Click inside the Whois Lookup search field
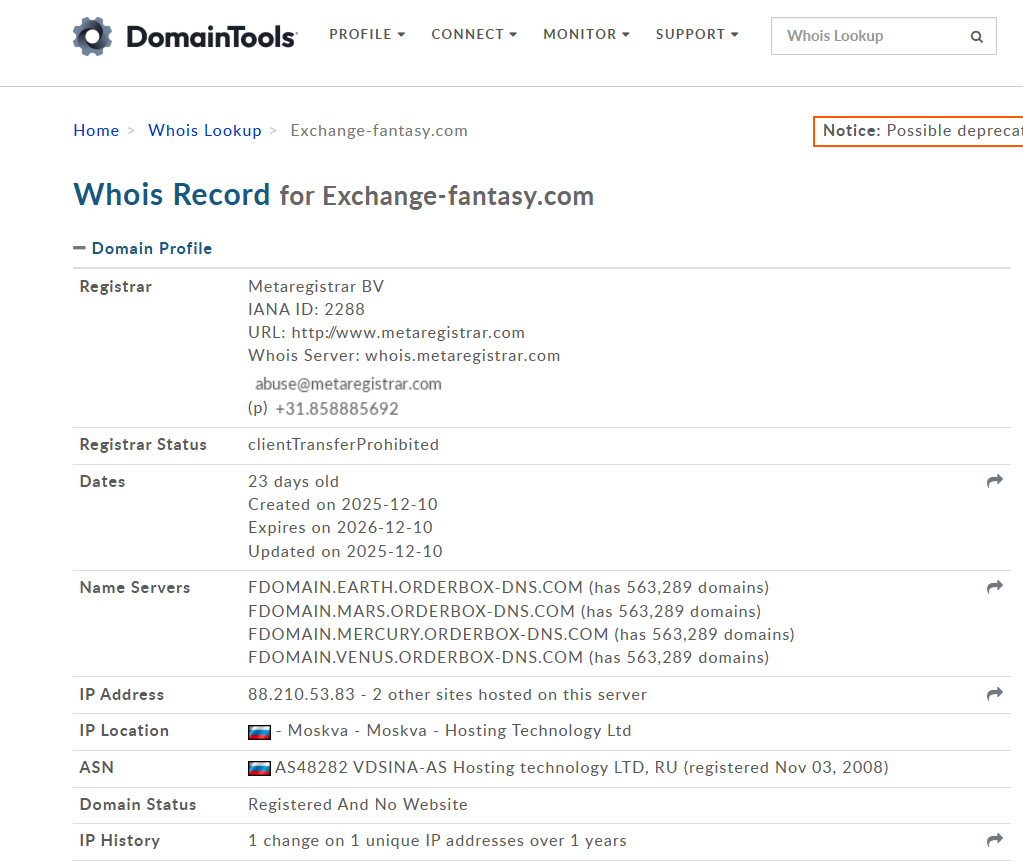 pos(870,36)
